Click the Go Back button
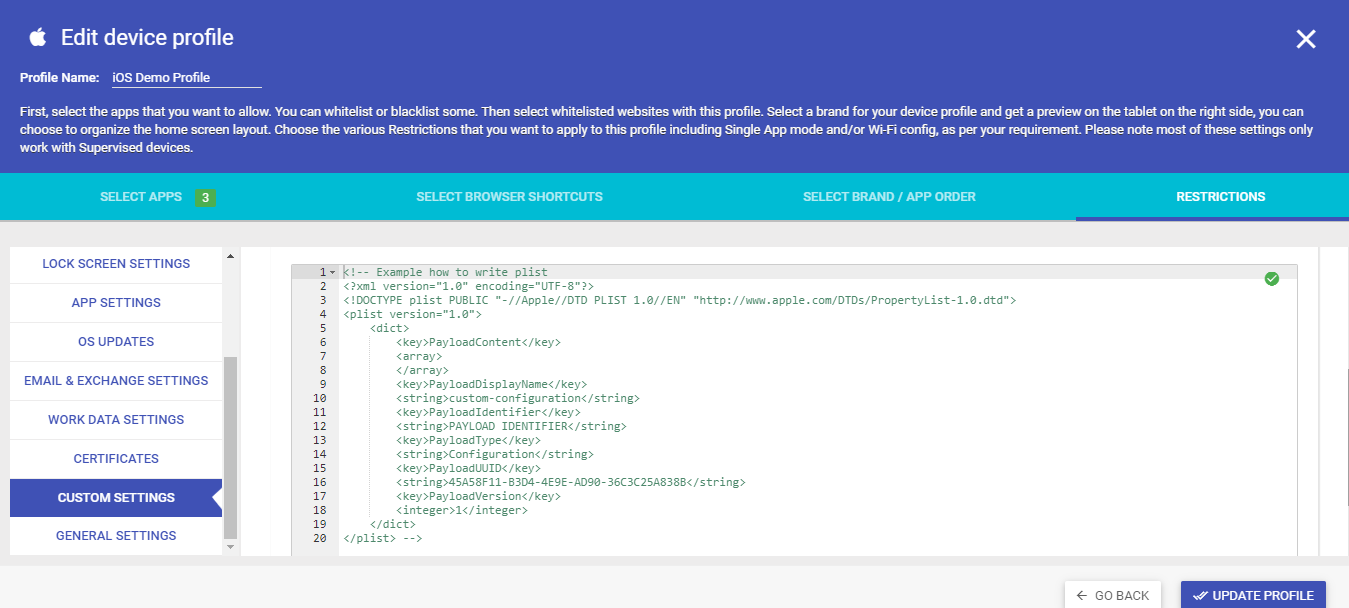1349x608 pixels. pyautogui.click(x=1113, y=595)
